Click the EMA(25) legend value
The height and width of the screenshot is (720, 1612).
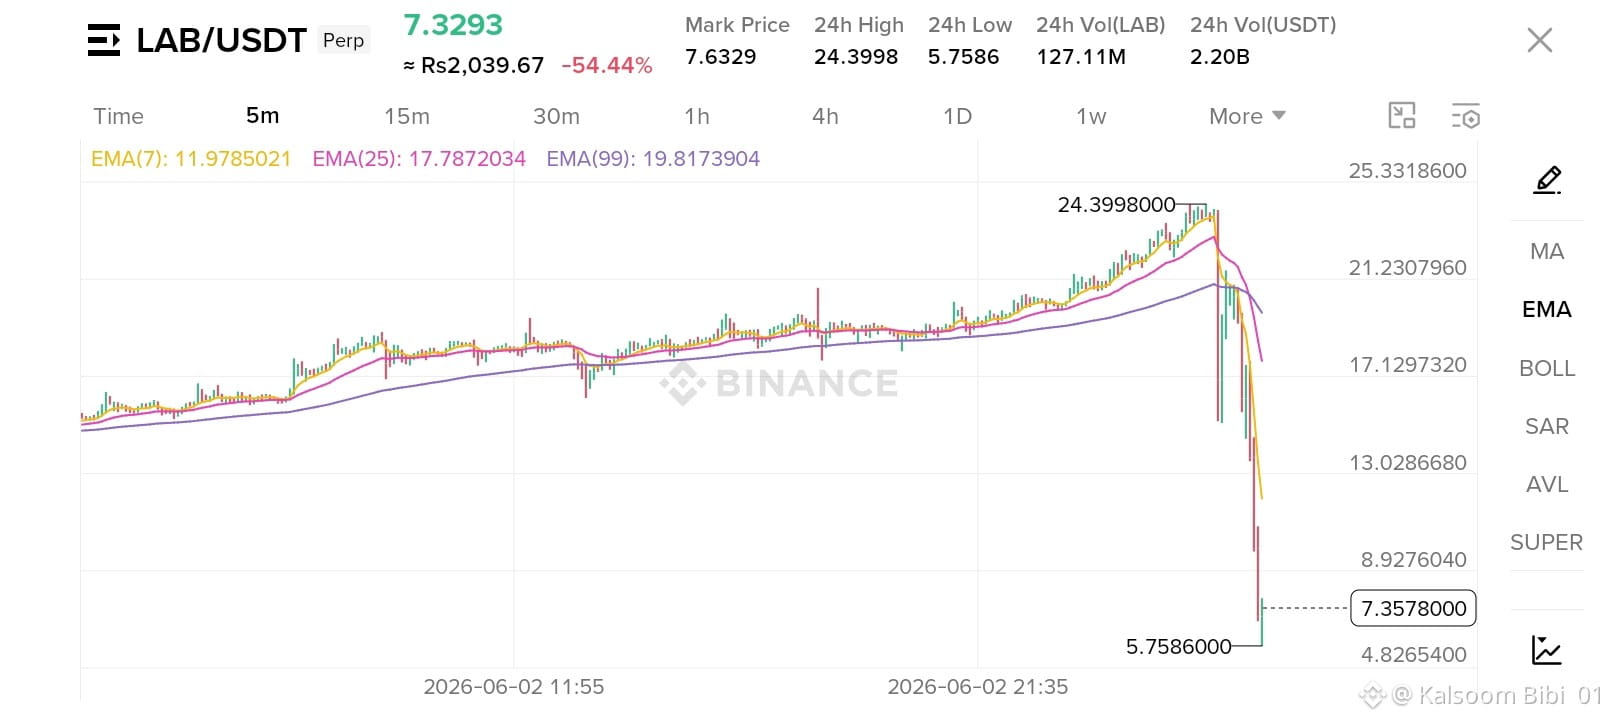coord(419,159)
